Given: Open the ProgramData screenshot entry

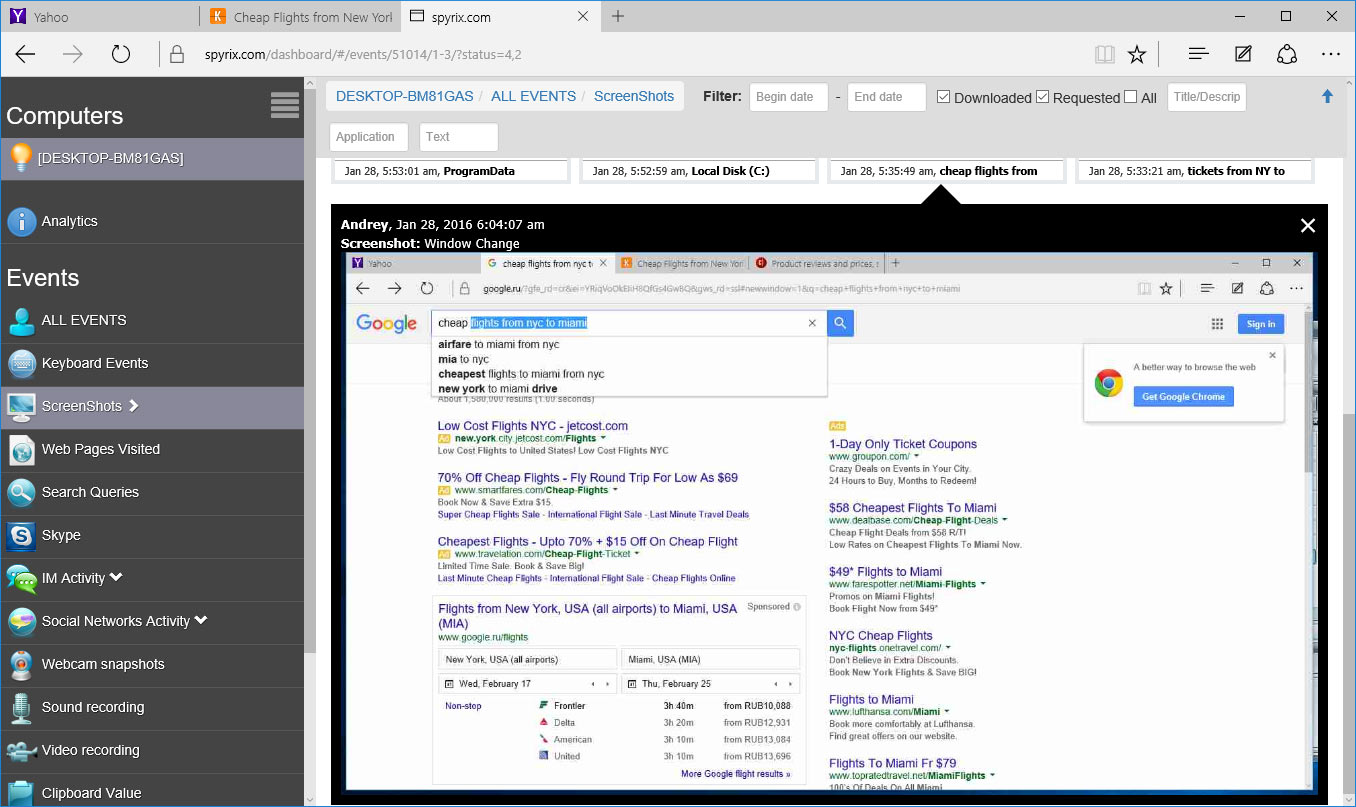Looking at the screenshot, I should [450, 171].
